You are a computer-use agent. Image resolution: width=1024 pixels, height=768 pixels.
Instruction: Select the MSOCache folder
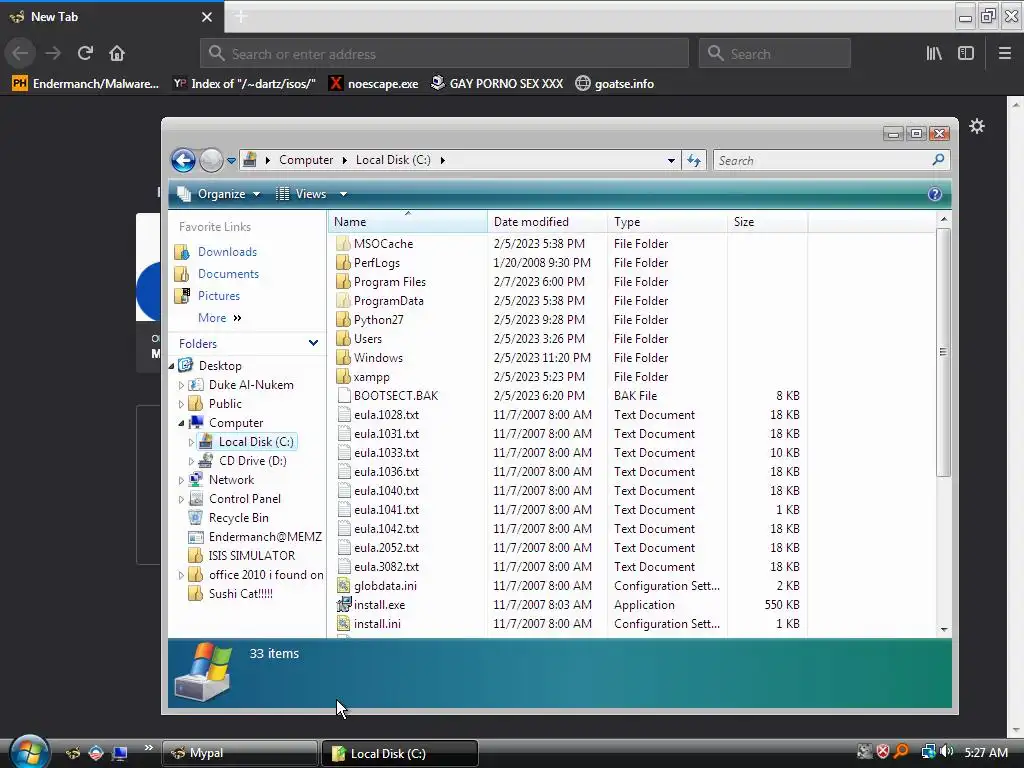click(383, 244)
